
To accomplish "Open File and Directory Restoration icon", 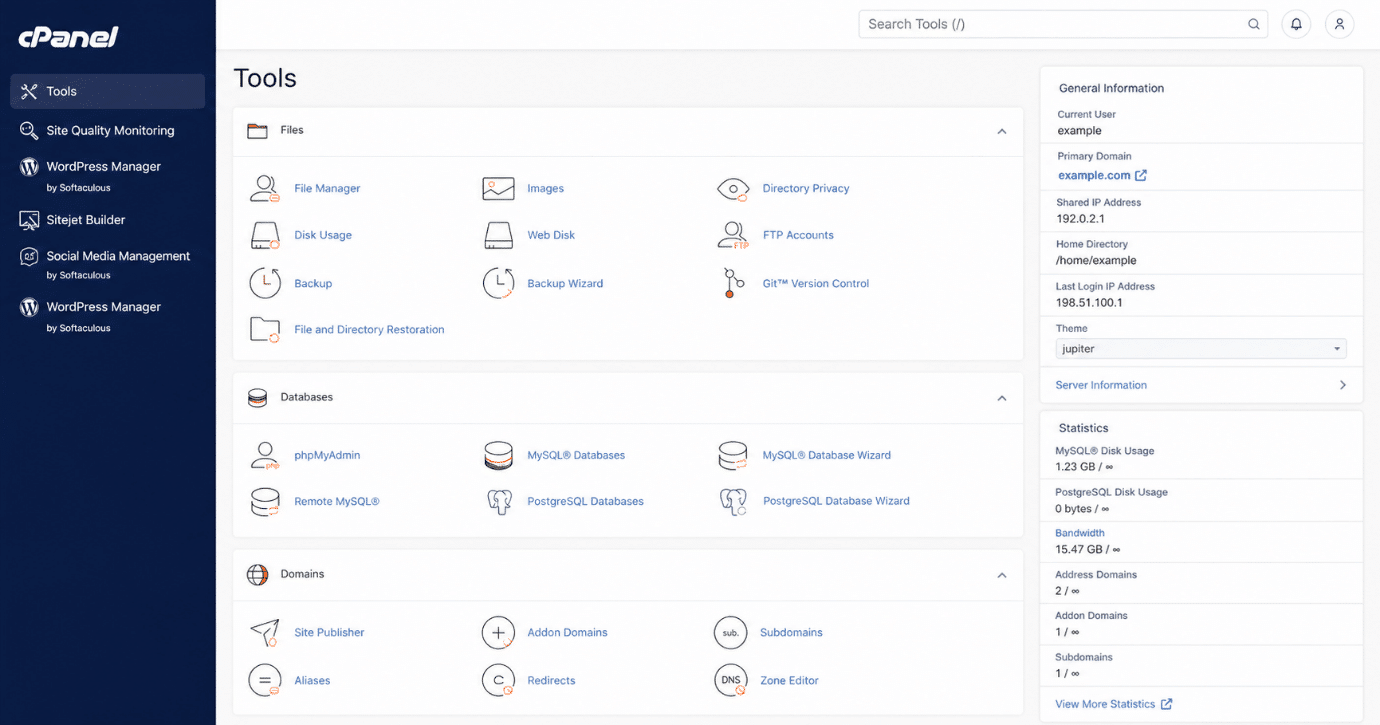I will click(x=265, y=329).
